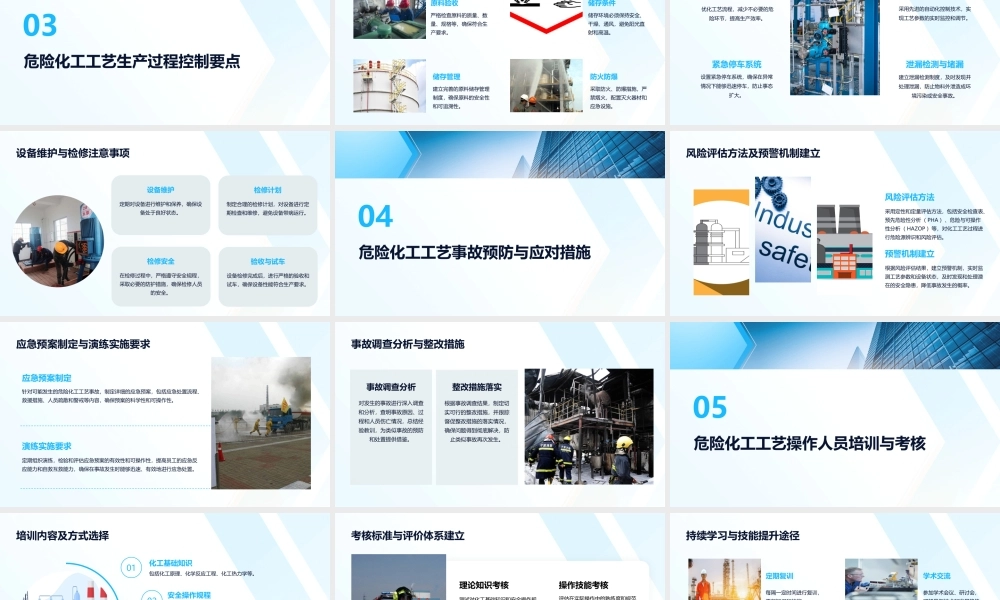
Task: Click the refinery line-drawing image with orange border
Action: point(721,242)
